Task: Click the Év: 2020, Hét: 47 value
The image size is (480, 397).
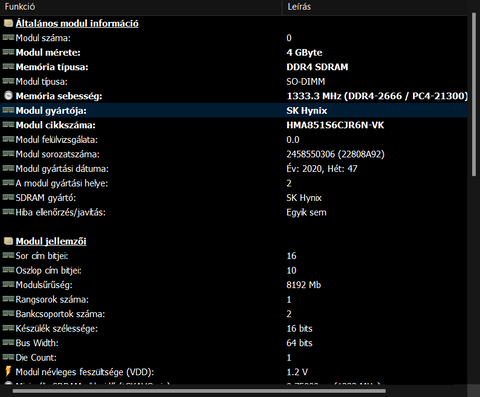Action: (x=322, y=169)
